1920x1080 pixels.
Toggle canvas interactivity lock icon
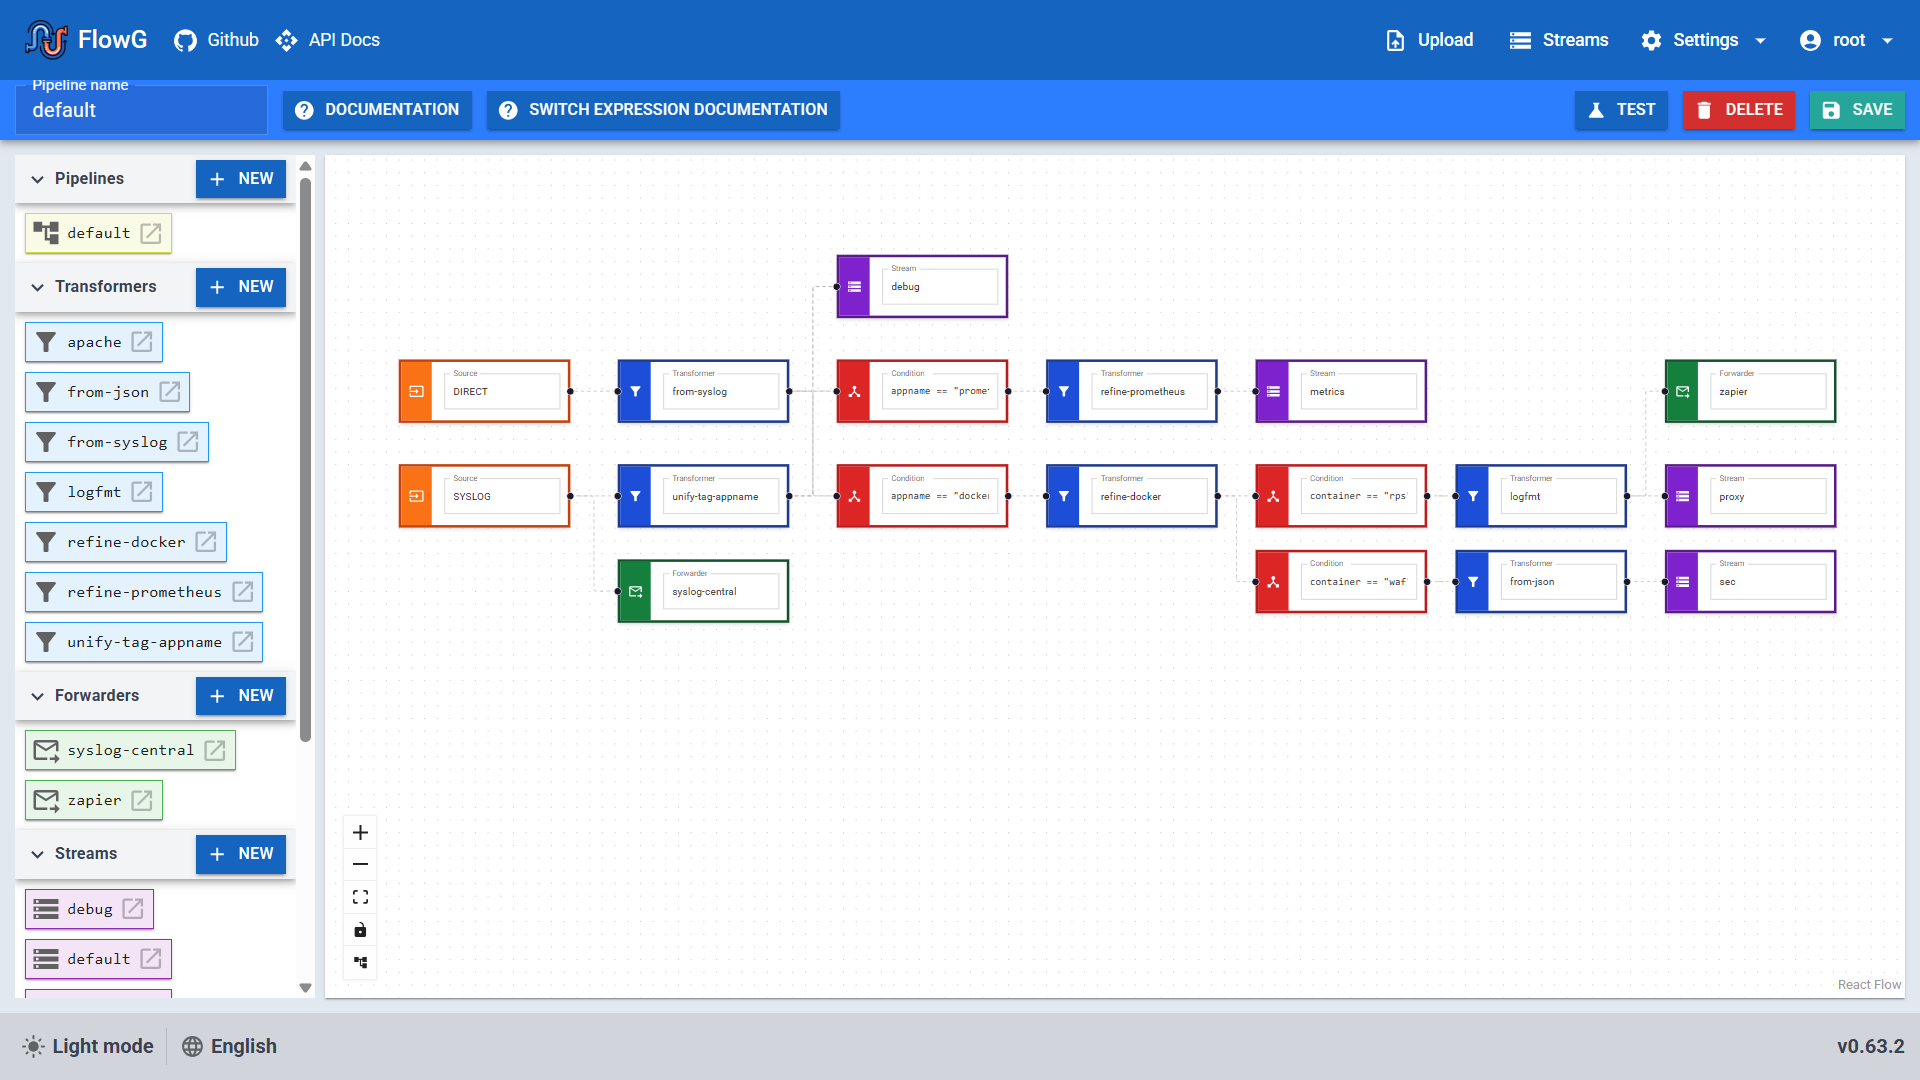361,930
